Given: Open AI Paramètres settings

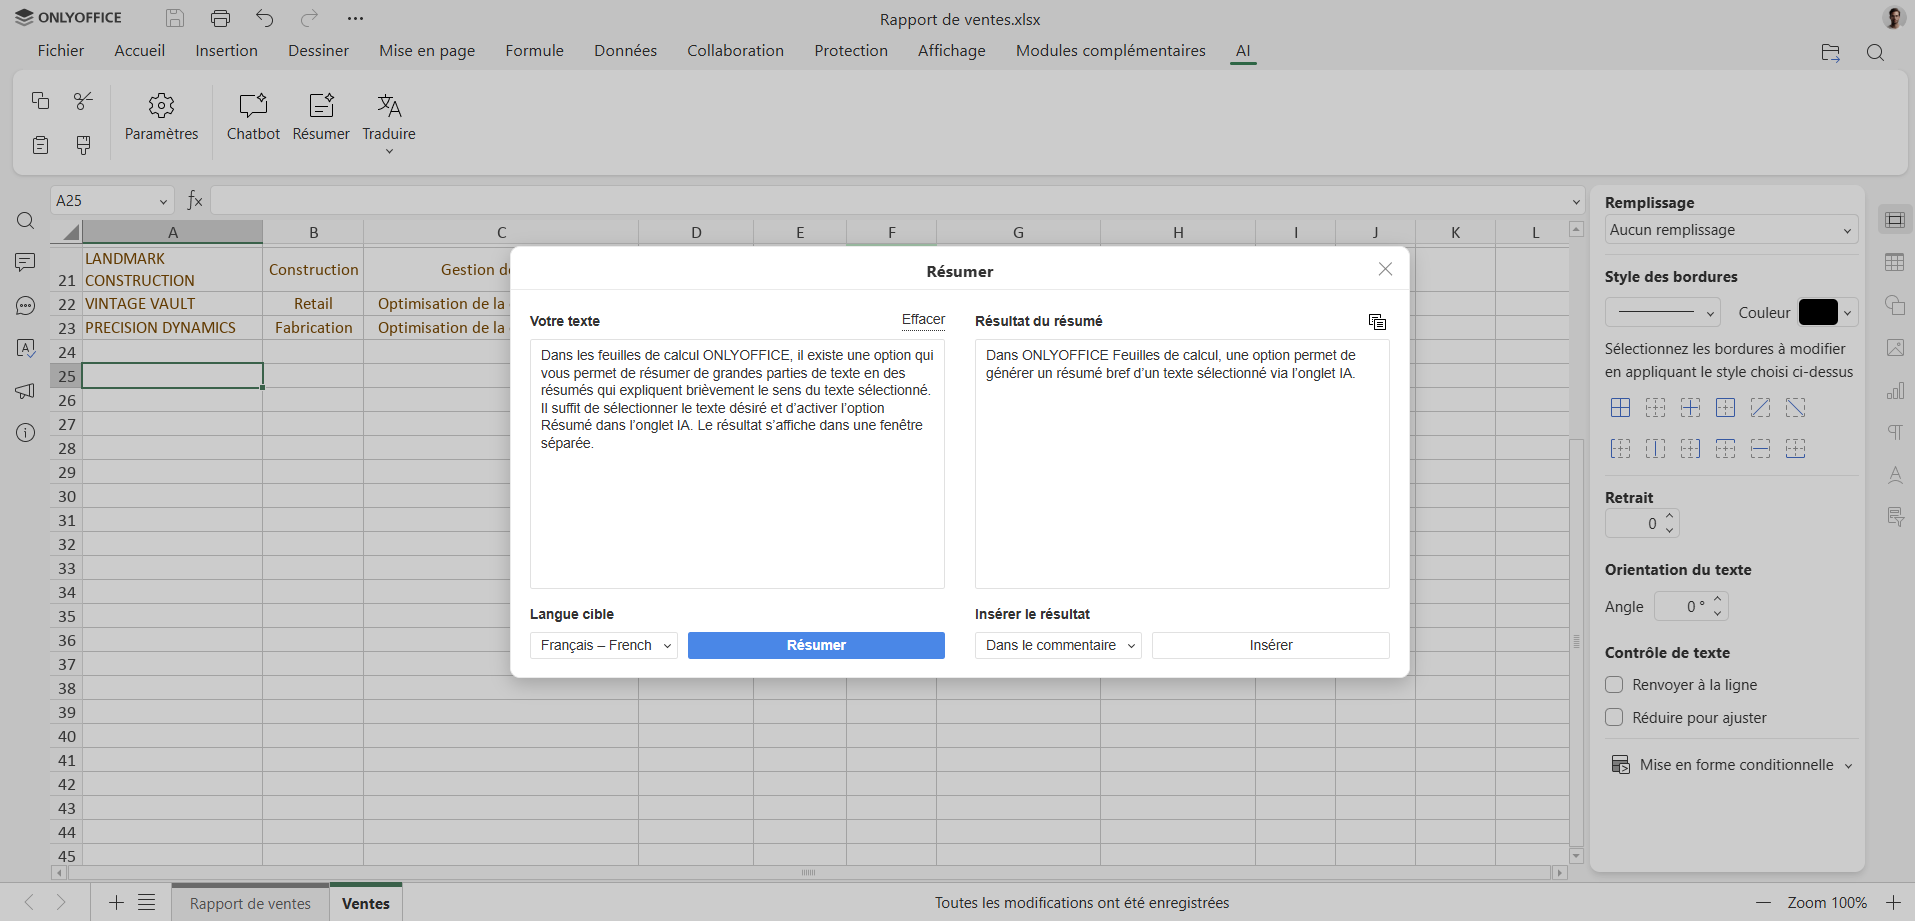Looking at the screenshot, I should (x=161, y=117).
